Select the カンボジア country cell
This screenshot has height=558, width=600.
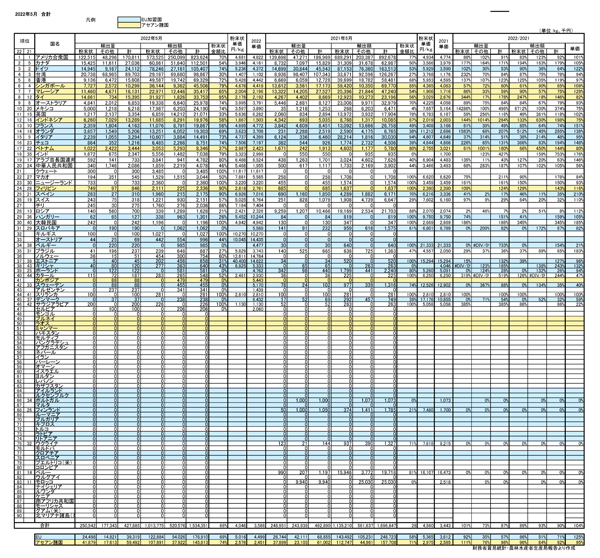pyautogui.click(x=55, y=280)
